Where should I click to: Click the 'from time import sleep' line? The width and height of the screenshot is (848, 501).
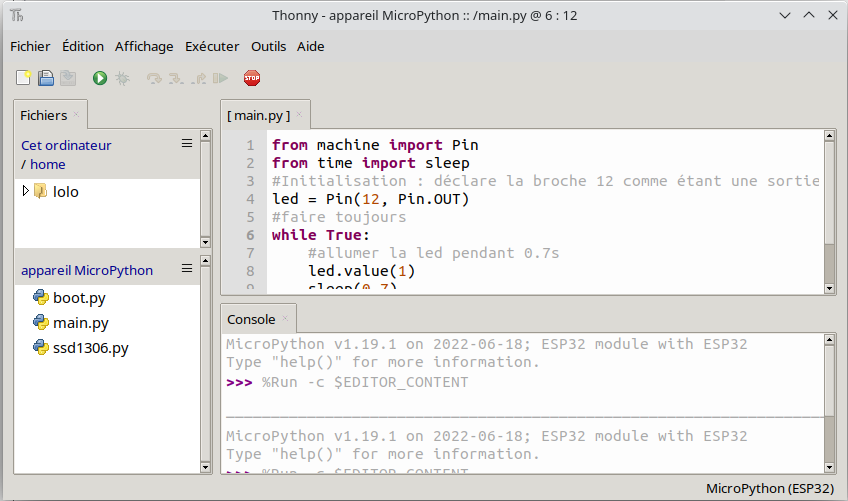370,163
